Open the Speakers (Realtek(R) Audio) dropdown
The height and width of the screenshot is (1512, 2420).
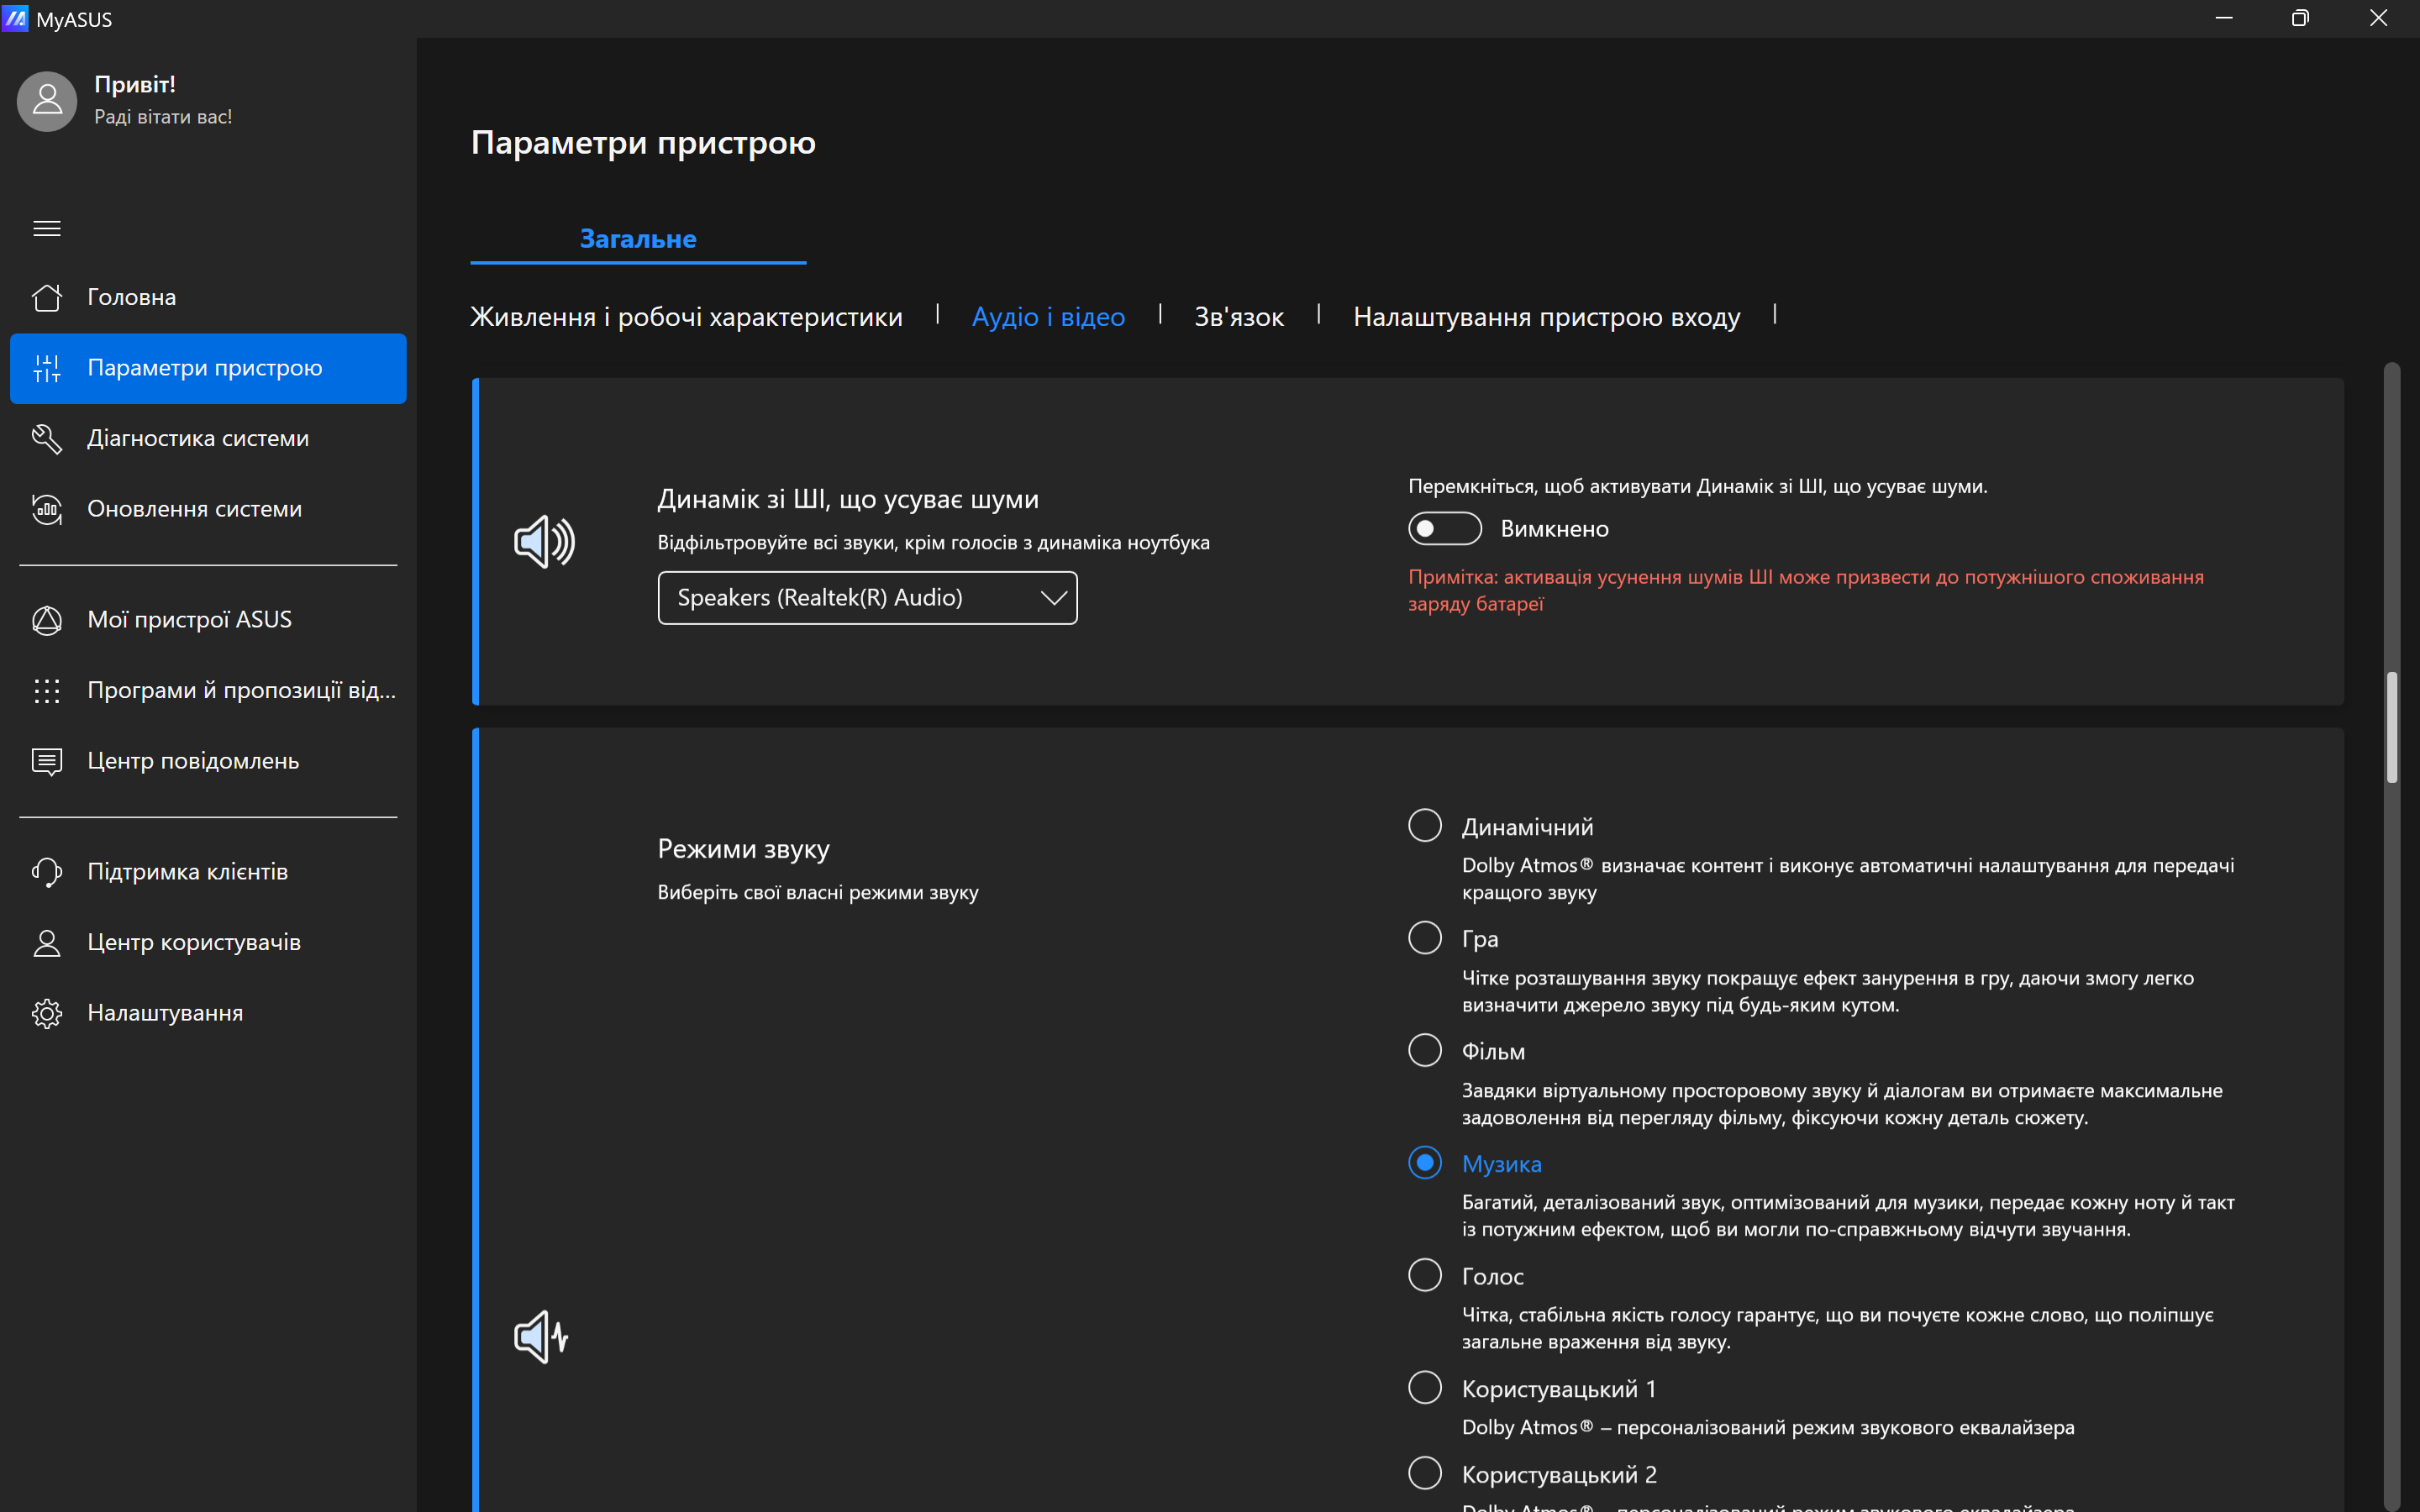click(x=867, y=598)
